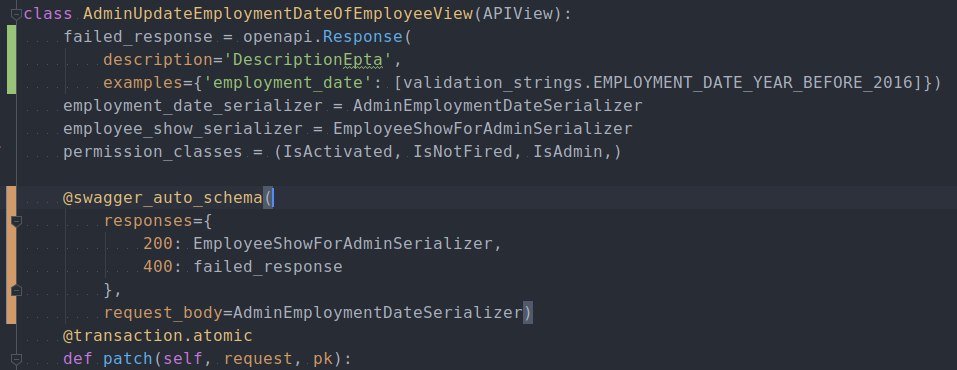957x370 pixels.
Task: Click the 'def' keyword
Action: click(78, 358)
